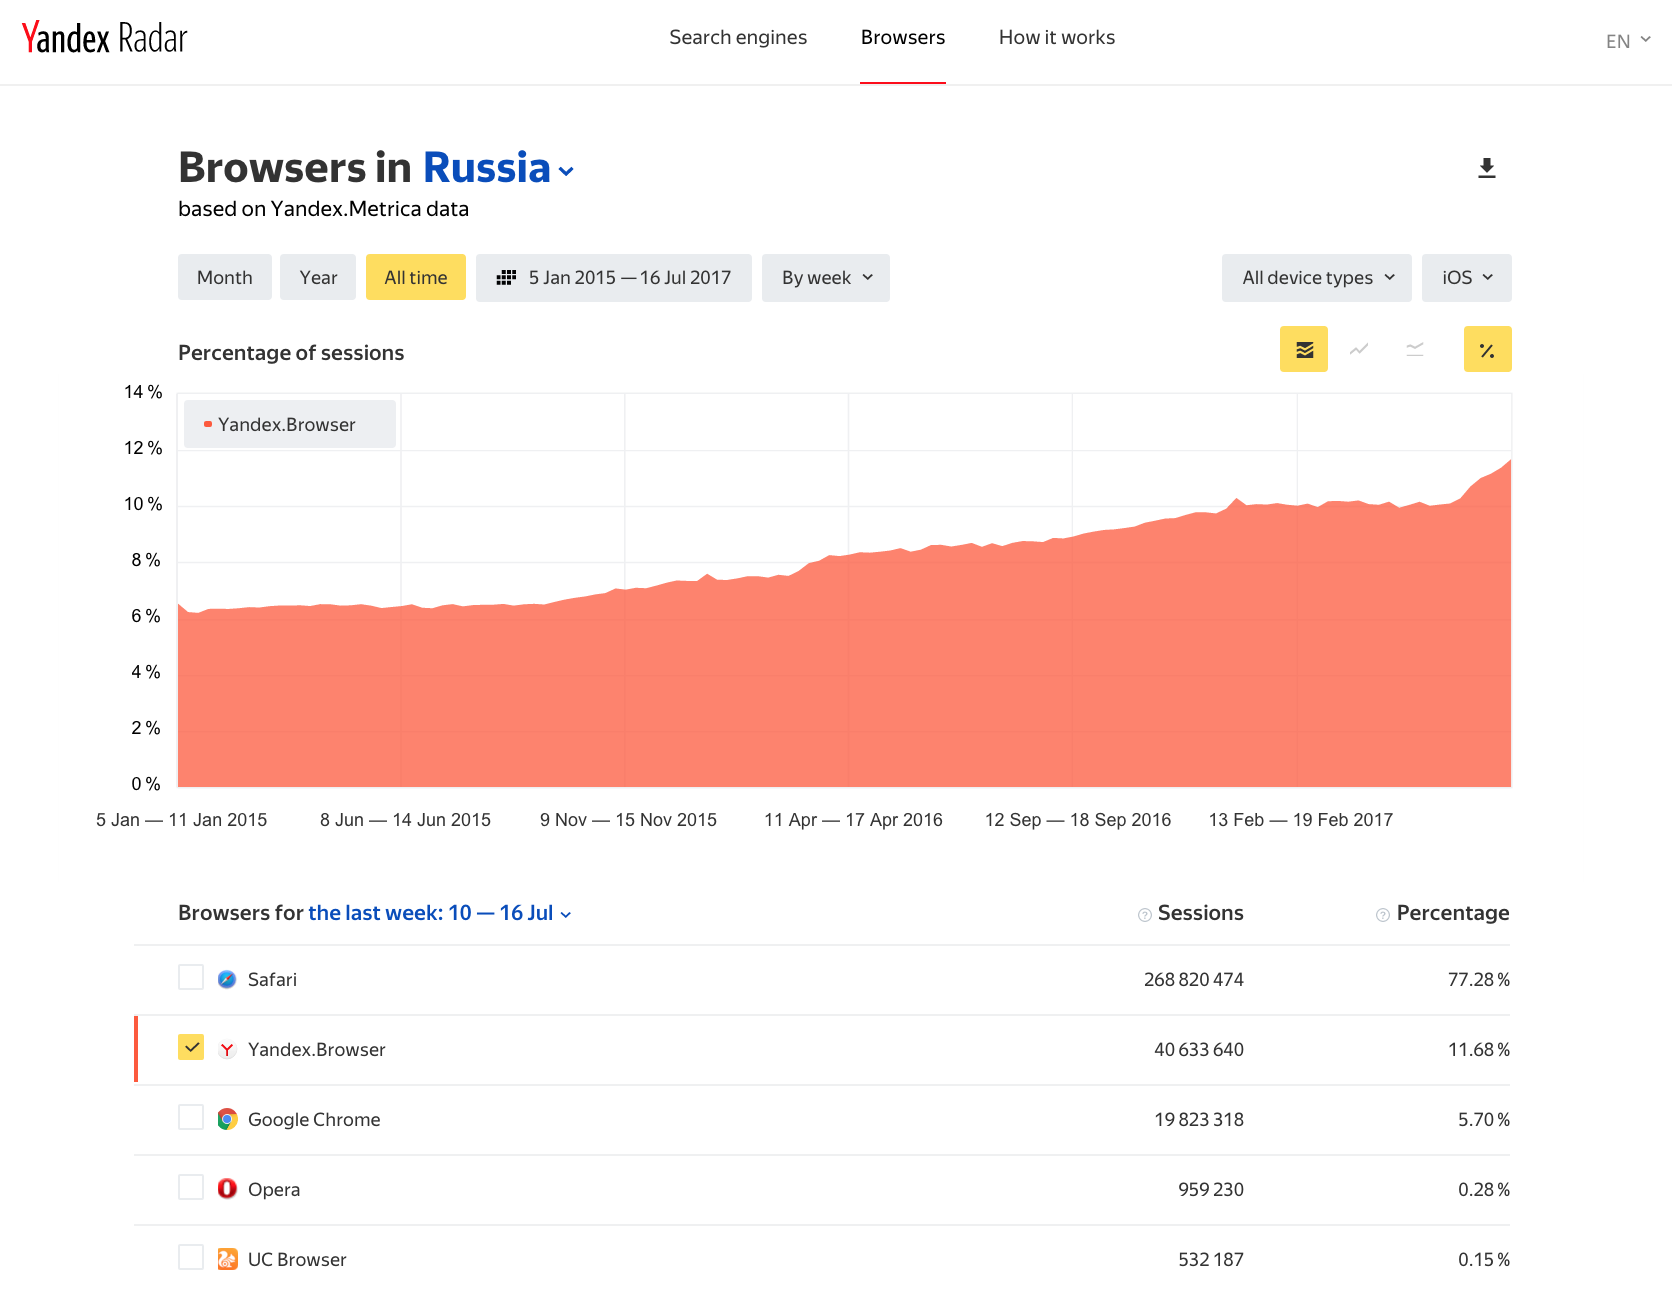The width and height of the screenshot is (1672, 1292).
Task: Click the Opera row label
Action: (x=274, y=1190)
